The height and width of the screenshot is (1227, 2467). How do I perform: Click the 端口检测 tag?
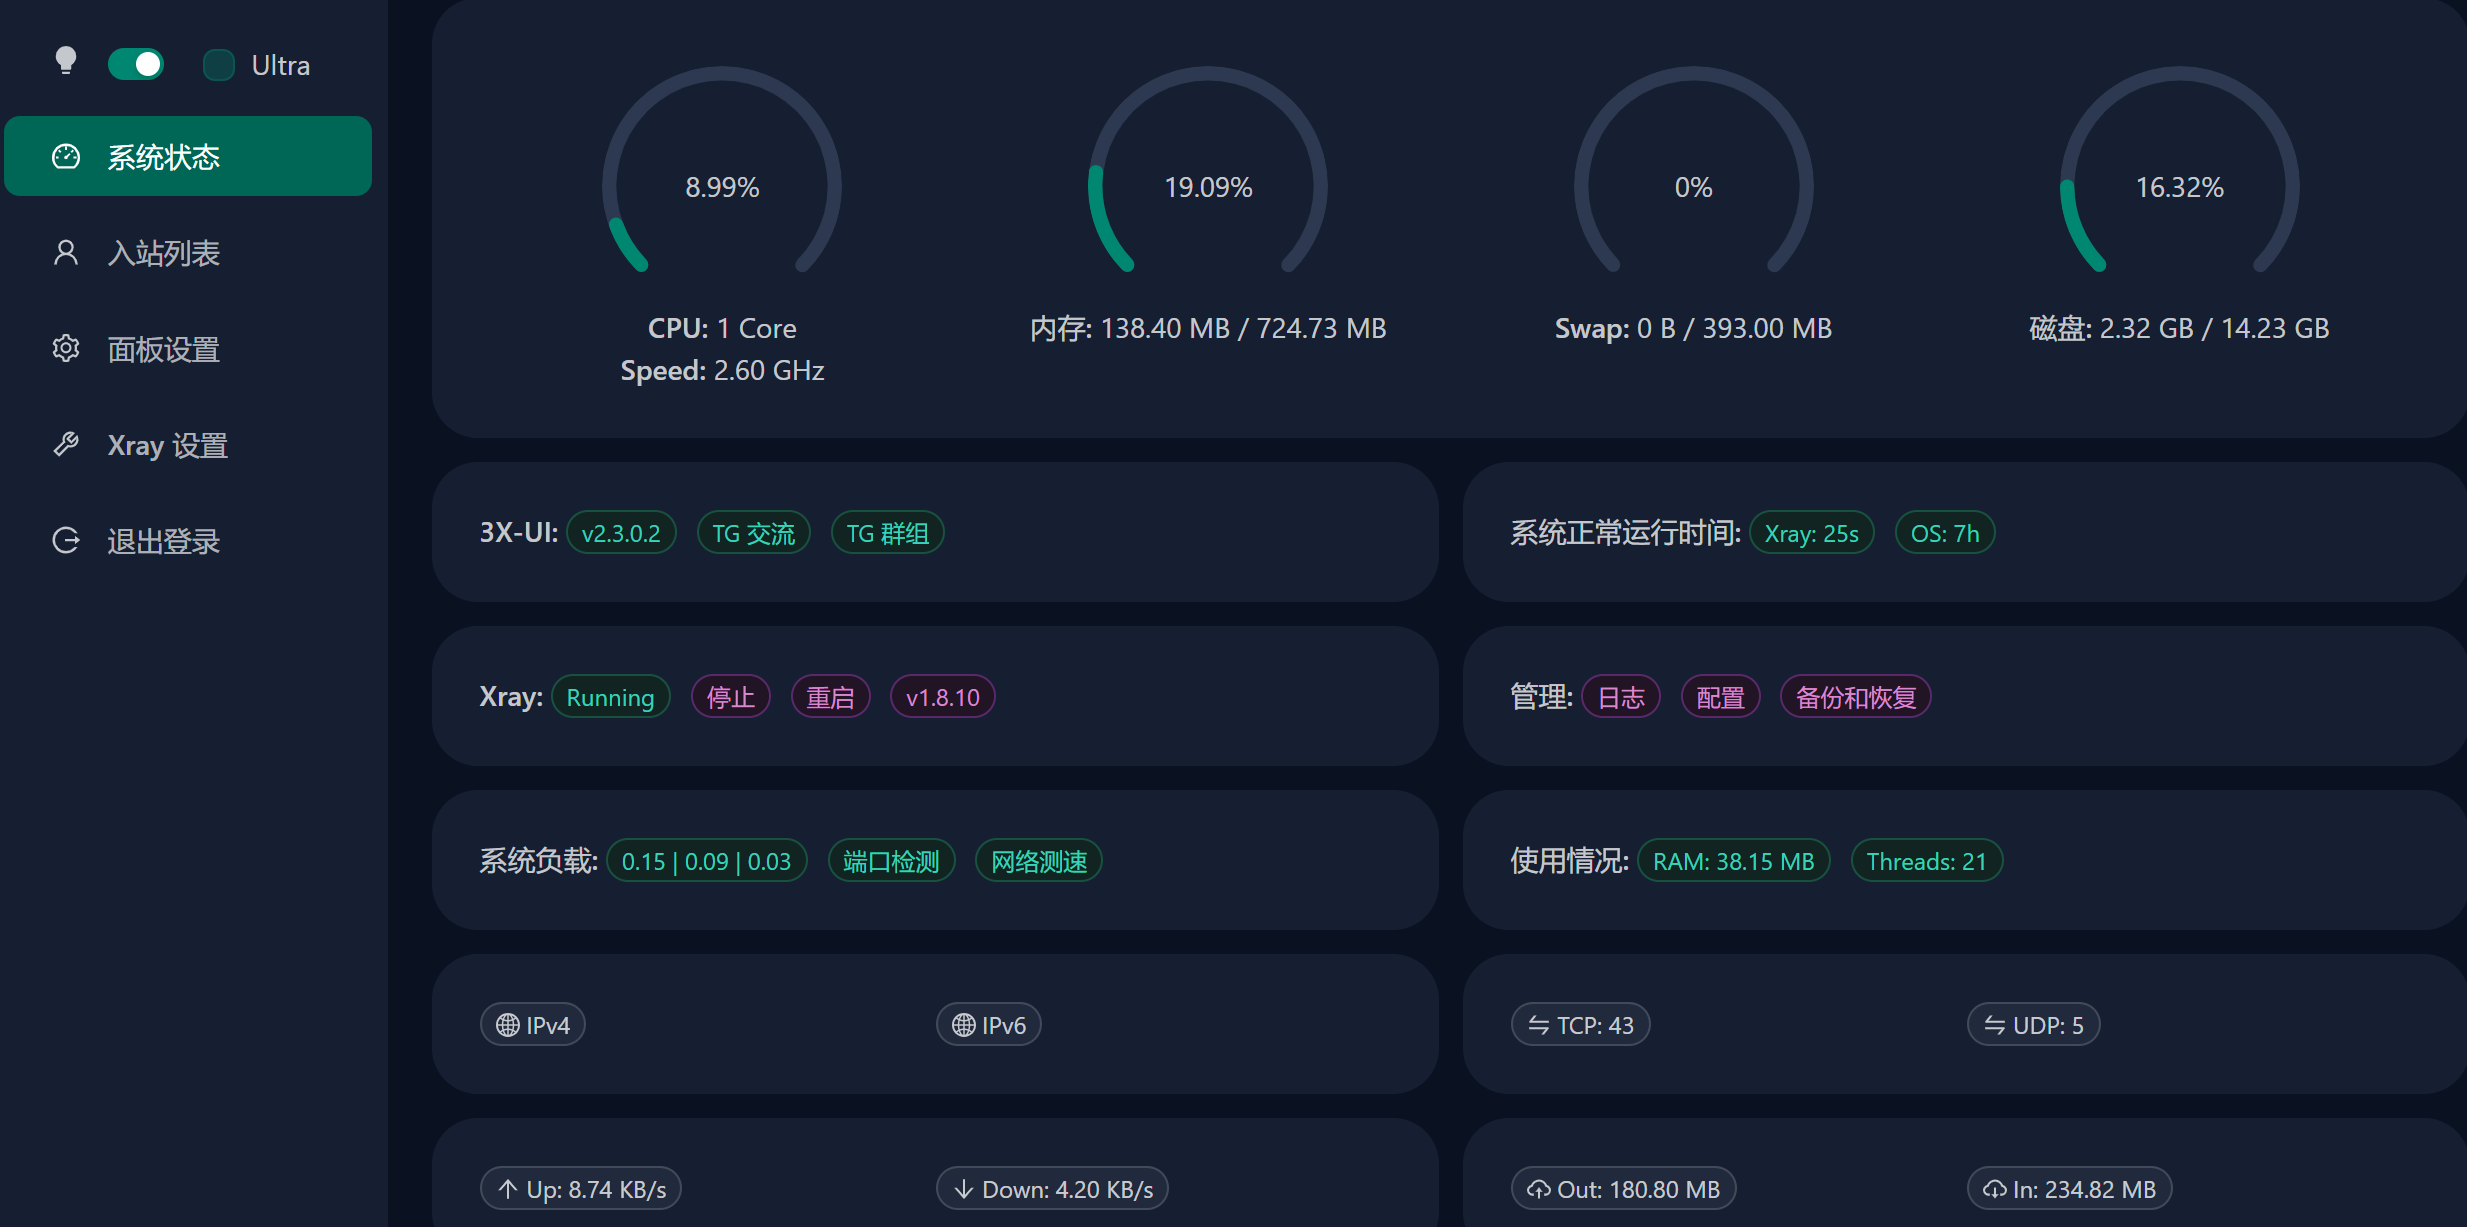click(891, 861)
